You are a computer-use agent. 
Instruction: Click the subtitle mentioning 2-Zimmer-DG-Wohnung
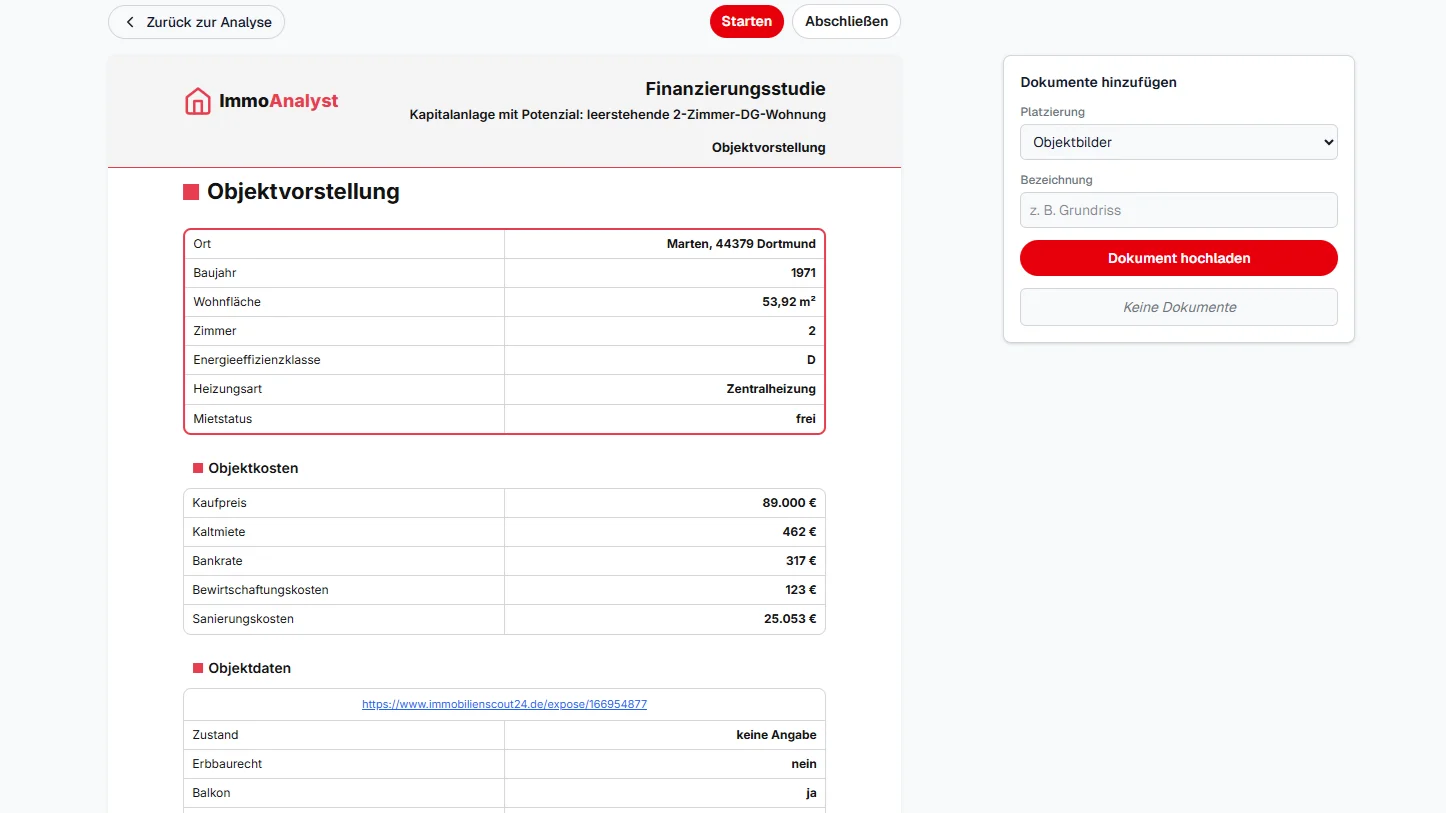pos(618,115)
